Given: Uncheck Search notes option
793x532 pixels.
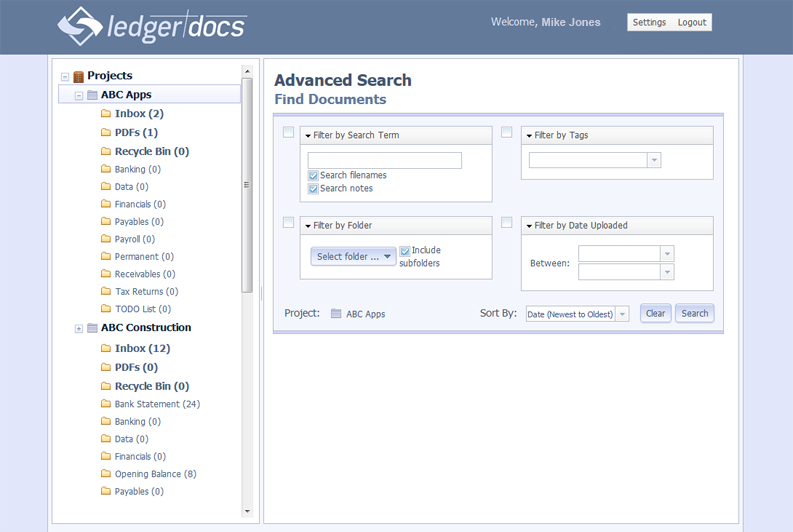Looking at the screenshot, I should point(313,189).
